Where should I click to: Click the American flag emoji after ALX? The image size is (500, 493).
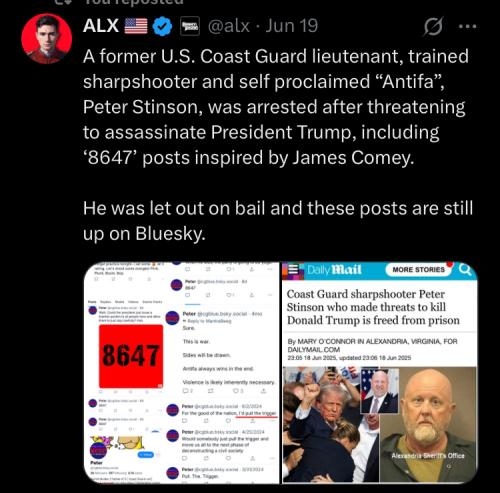[x=136, y=26]
